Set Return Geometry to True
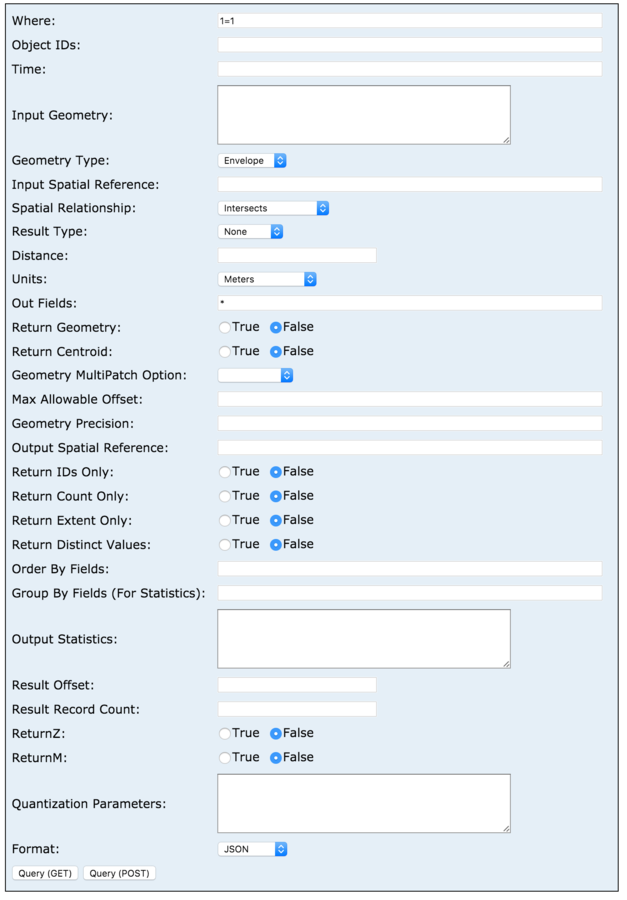627x900 pixels. 225,327
